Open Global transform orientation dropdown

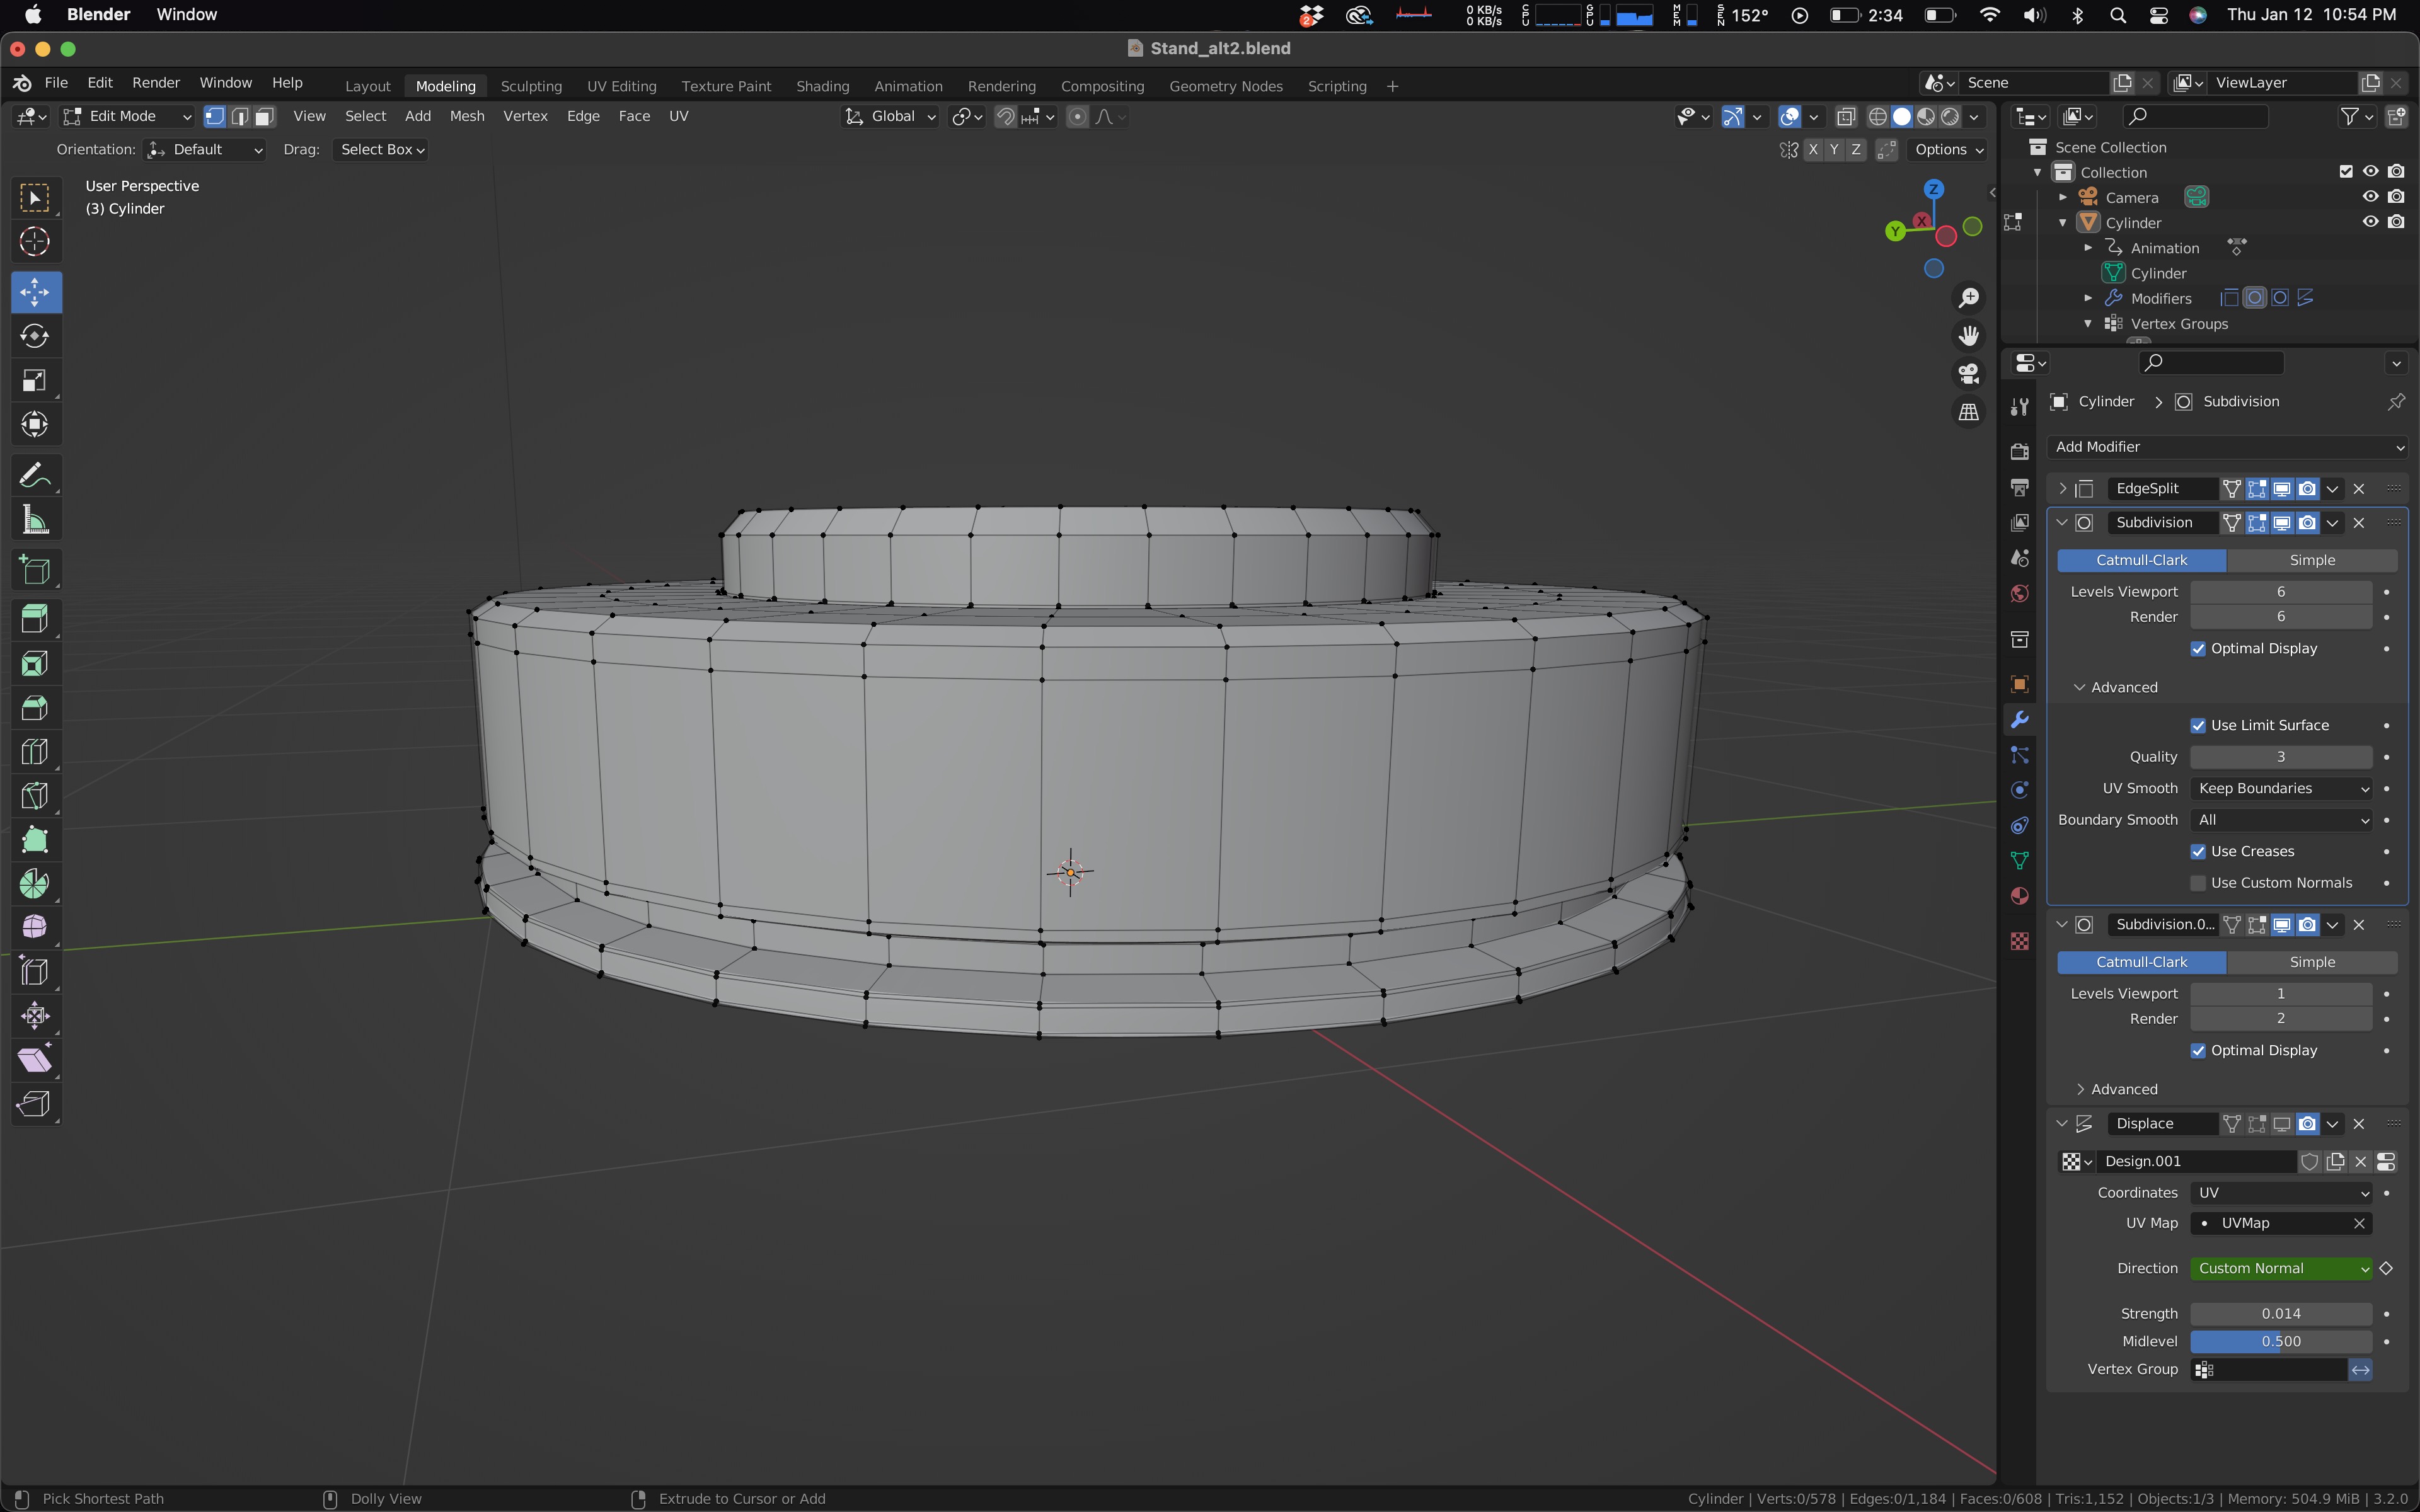tap(890, 116)
